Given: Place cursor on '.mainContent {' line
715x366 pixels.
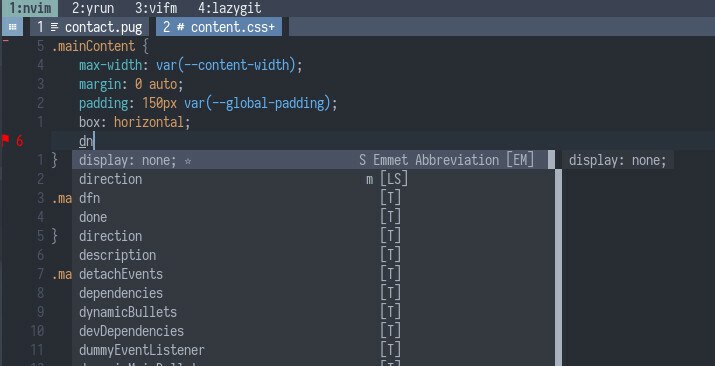Looking at the screenshot, I should [100, 46].
